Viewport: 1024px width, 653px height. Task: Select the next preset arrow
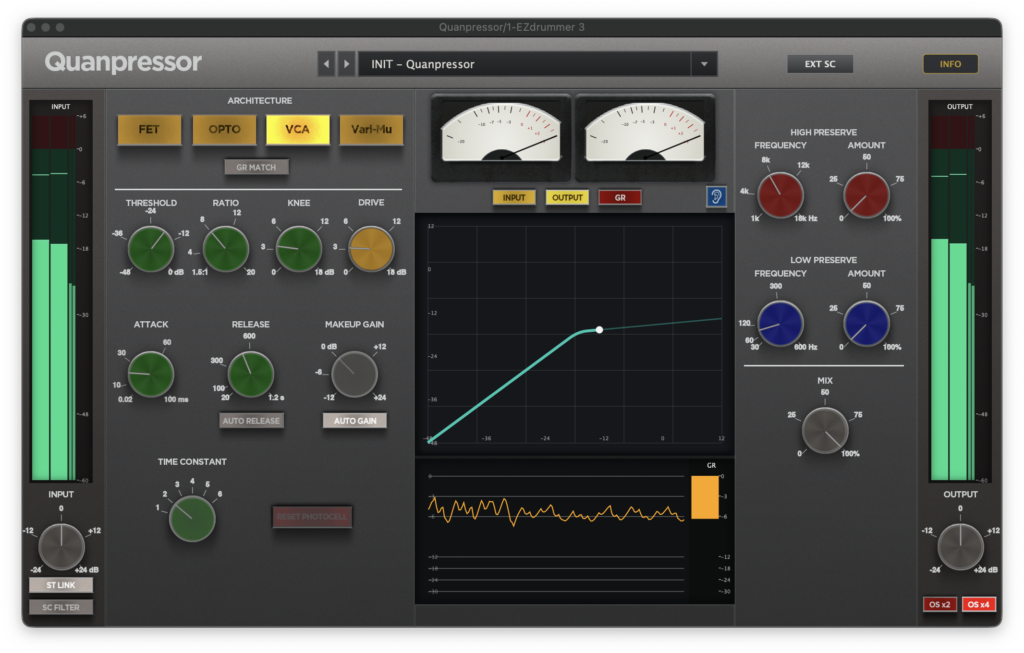click(347, 64)
